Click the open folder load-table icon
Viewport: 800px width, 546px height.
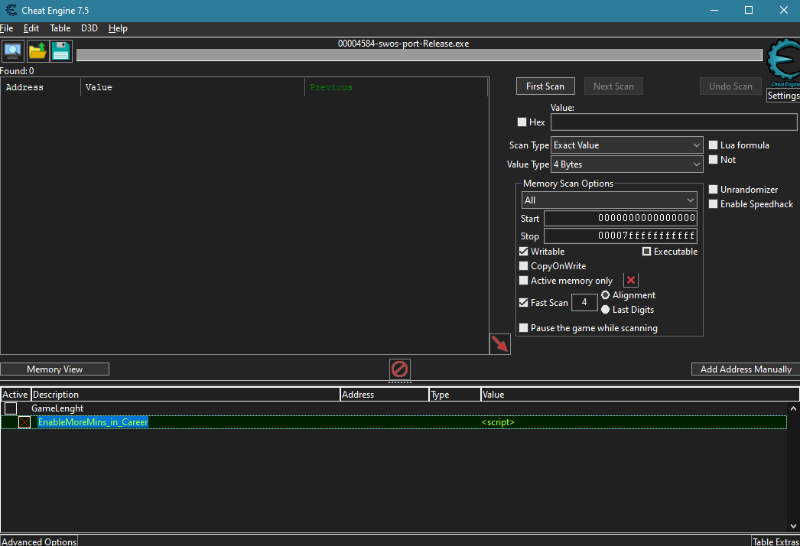(x=38, y=51)
